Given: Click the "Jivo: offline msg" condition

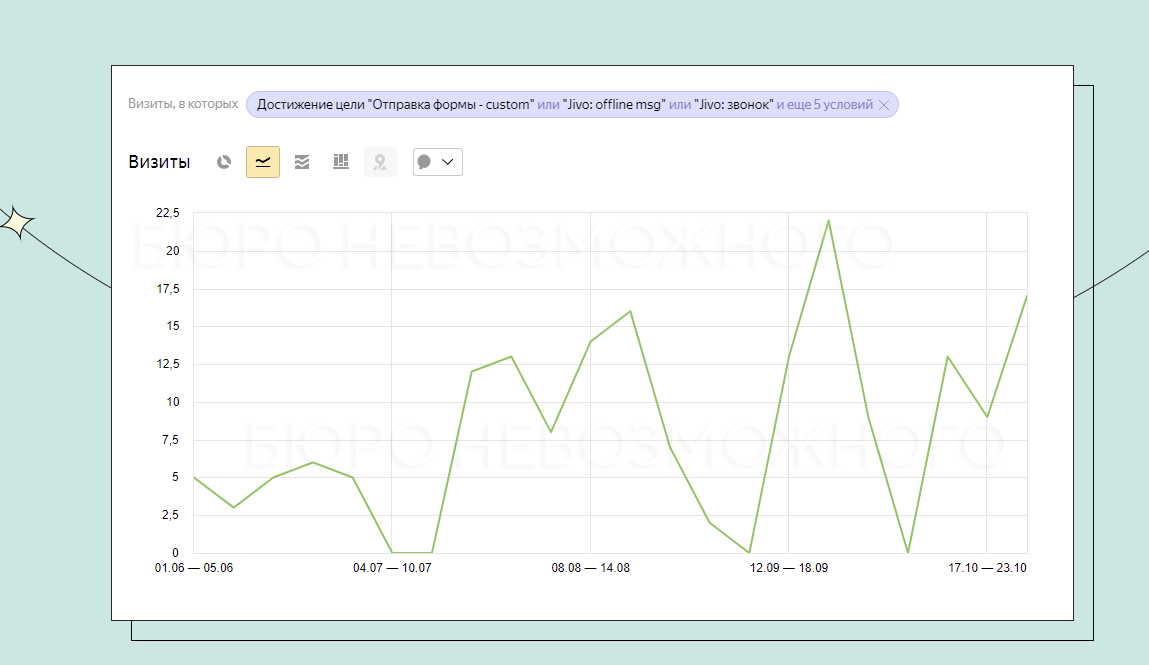Looking at the screenshot, I should click(x=614, y=105).
